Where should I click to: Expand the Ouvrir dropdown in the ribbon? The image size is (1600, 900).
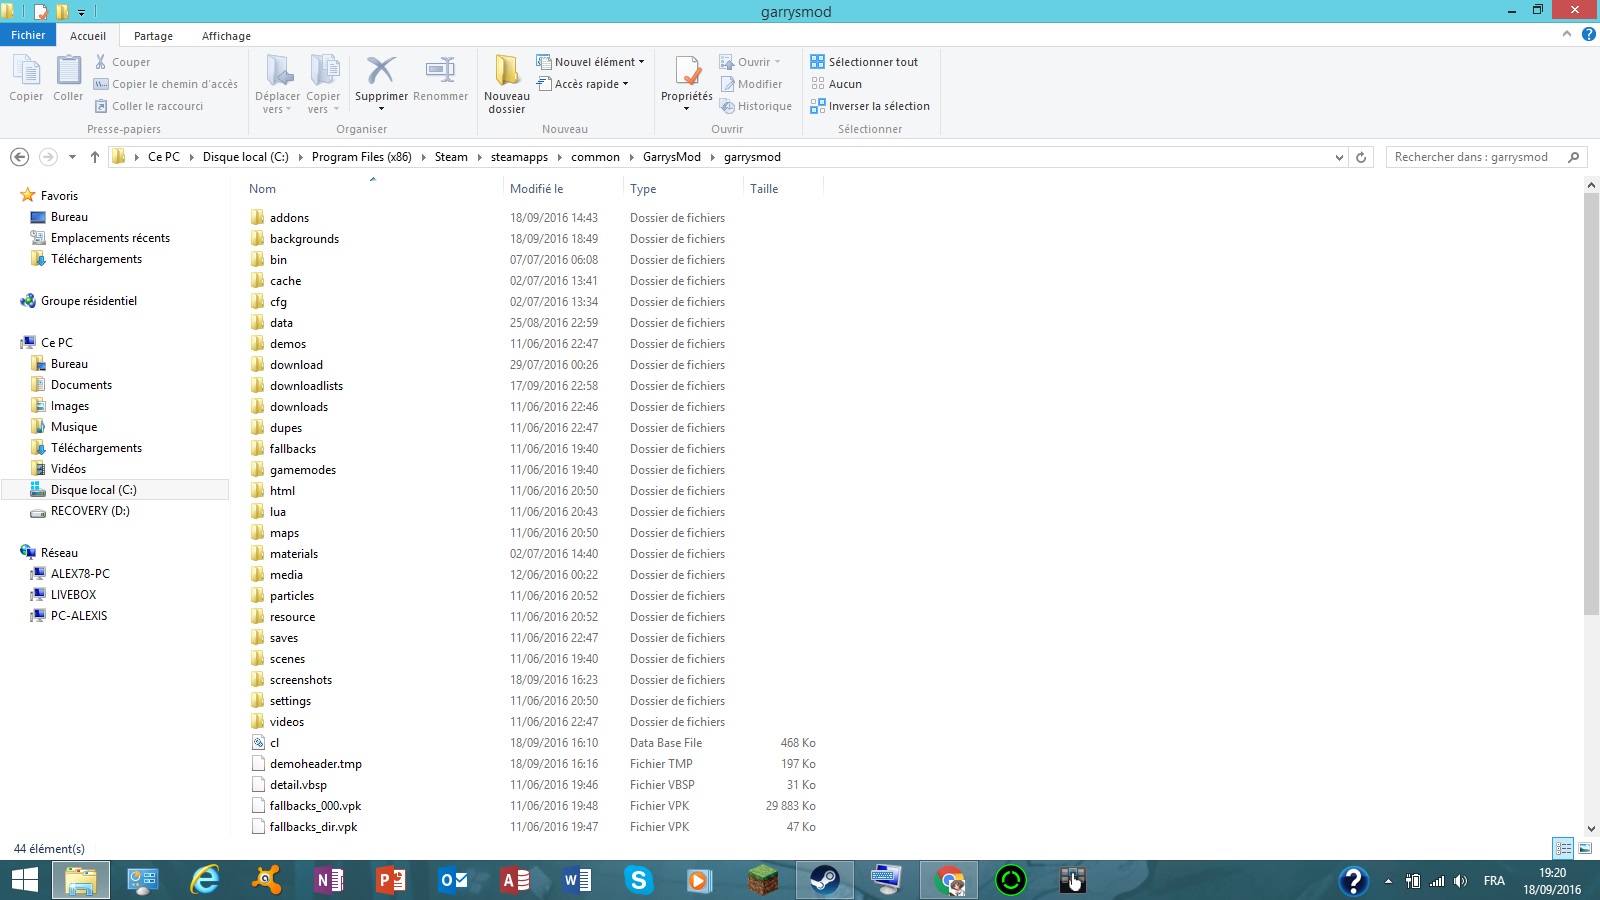777,62
